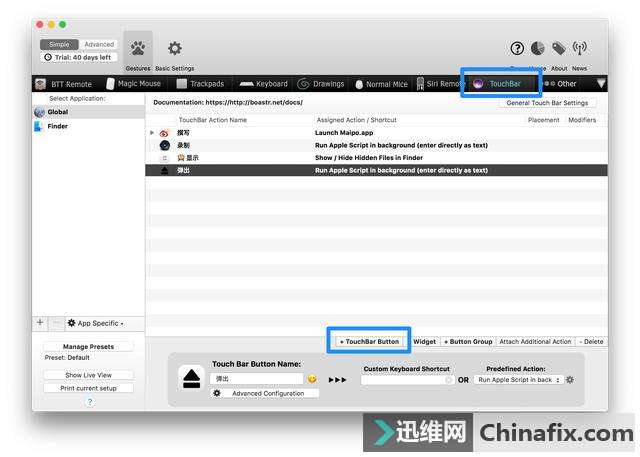Click the help question mark below Print setup

coord(89,402)
